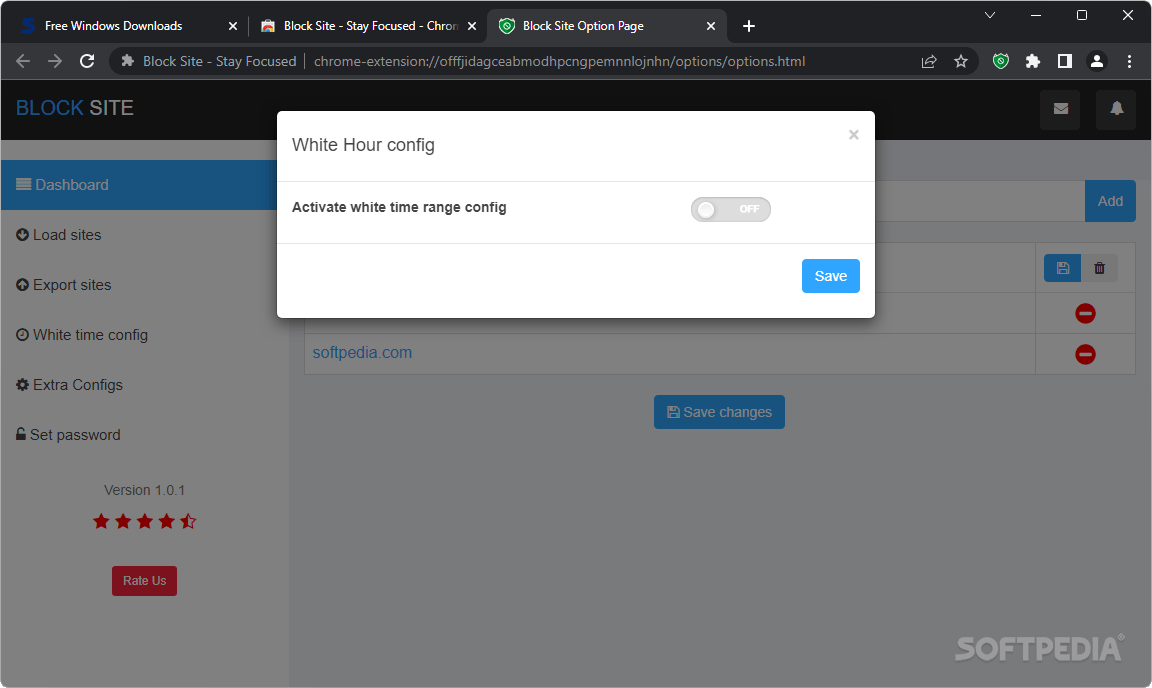Viewport: 1152px width, 688px height.
Task: Open the browser profile avatar menu
Action: click(x=1097, y=61)
